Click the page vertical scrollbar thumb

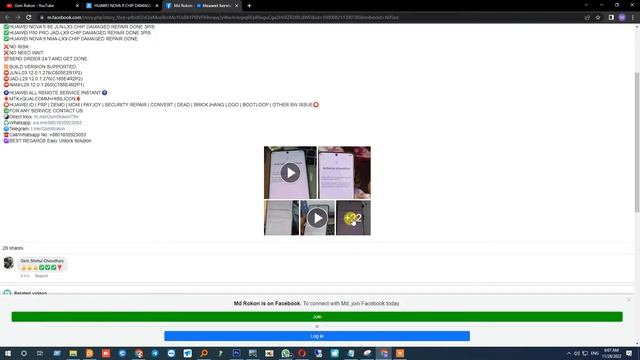pos(637,142)
